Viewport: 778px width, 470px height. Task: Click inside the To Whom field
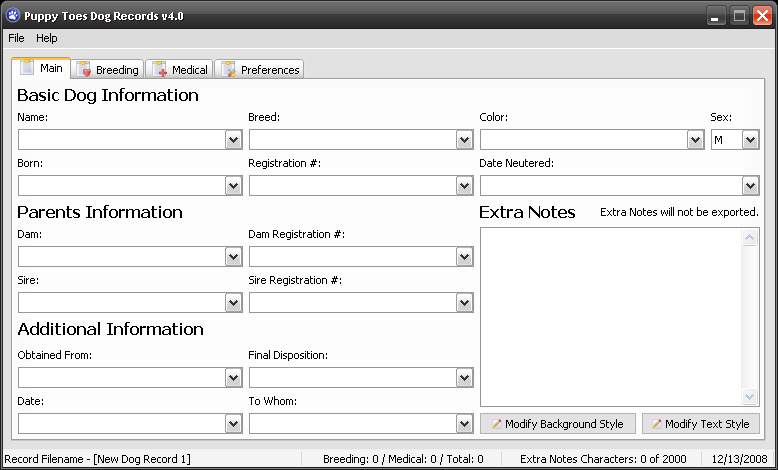[353, 424]
